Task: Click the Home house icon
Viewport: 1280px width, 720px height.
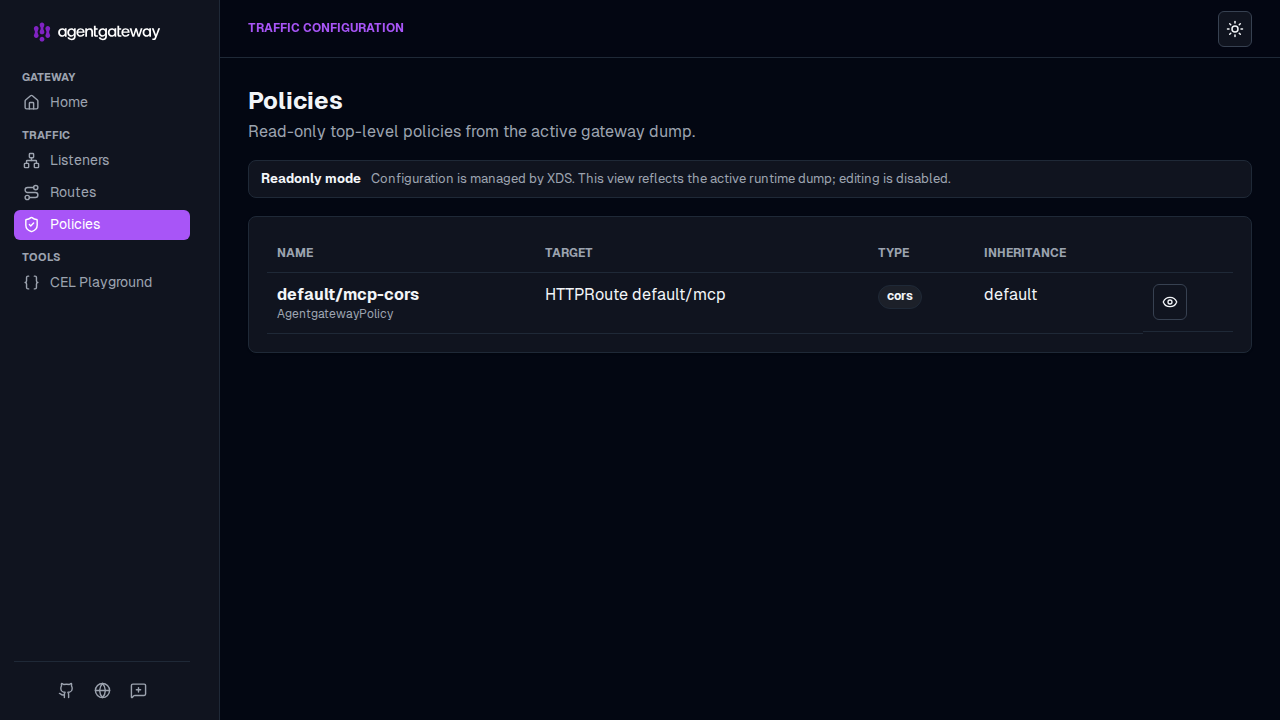Action: click(32, 102)
